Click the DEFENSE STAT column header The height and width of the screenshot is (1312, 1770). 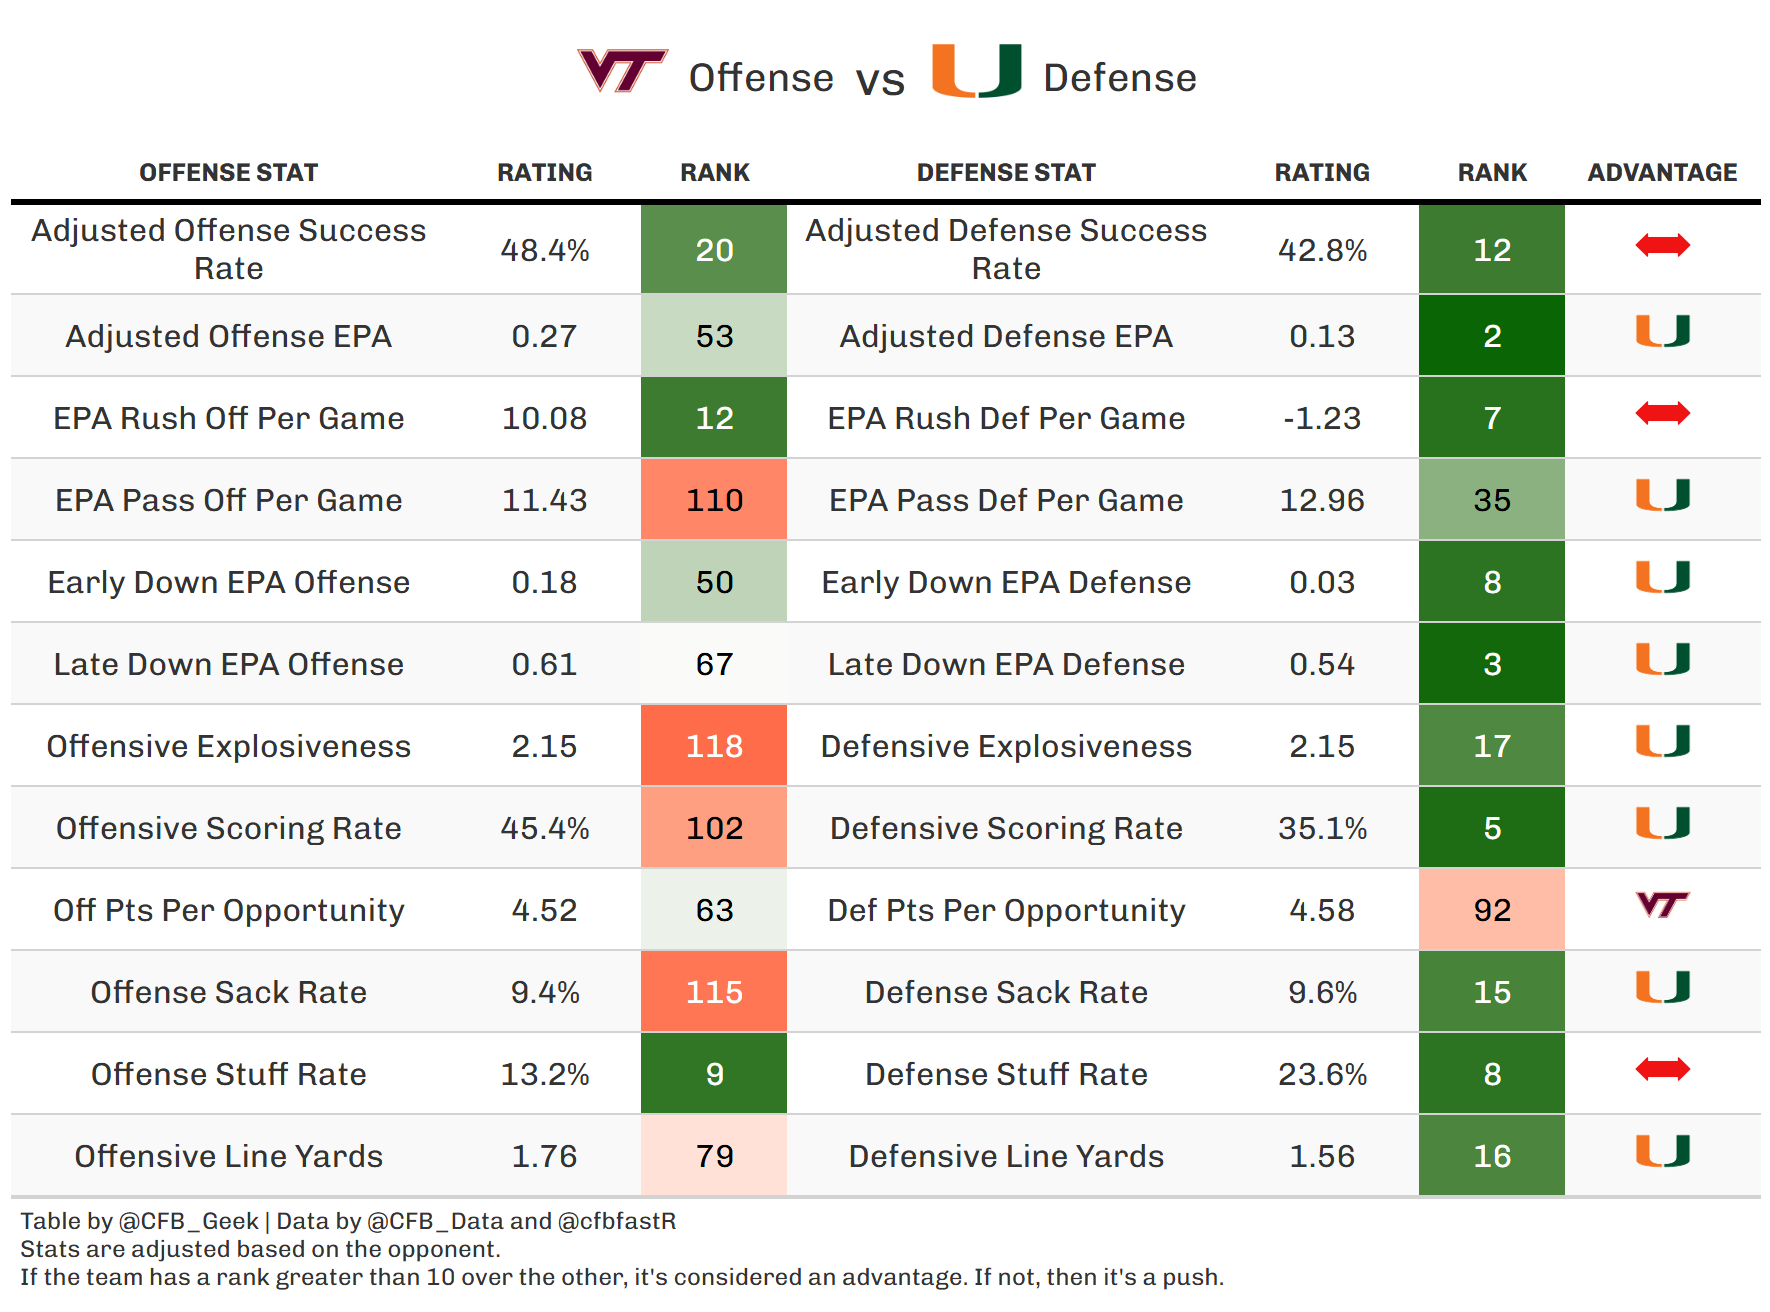[1006, 173]
